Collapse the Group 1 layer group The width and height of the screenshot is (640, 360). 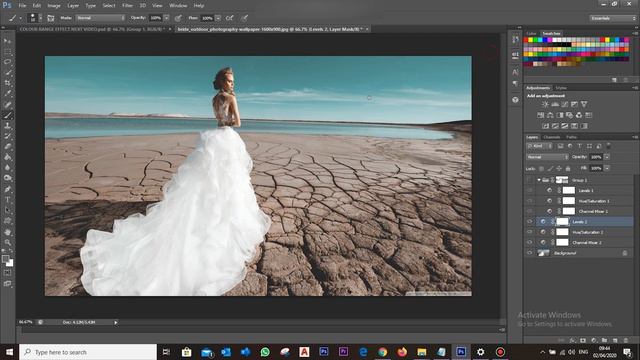(x=539, y=180)
